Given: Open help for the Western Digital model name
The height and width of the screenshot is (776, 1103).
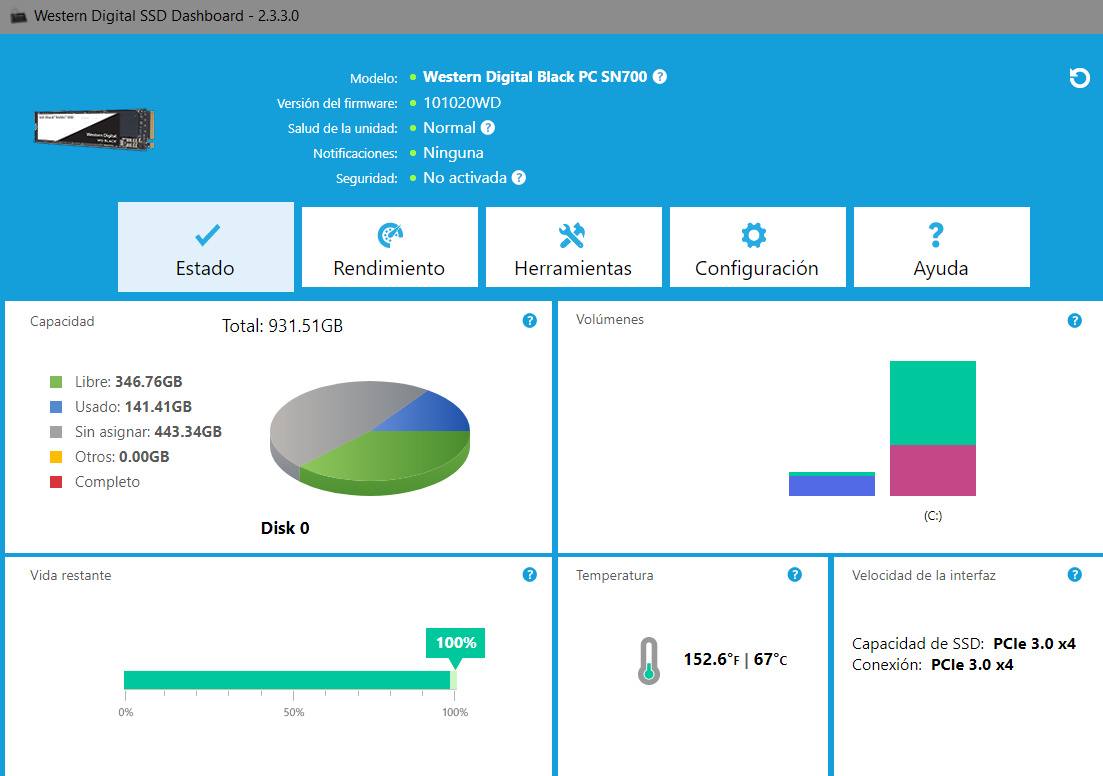Looking at the screenshot, I should [660, 77].
